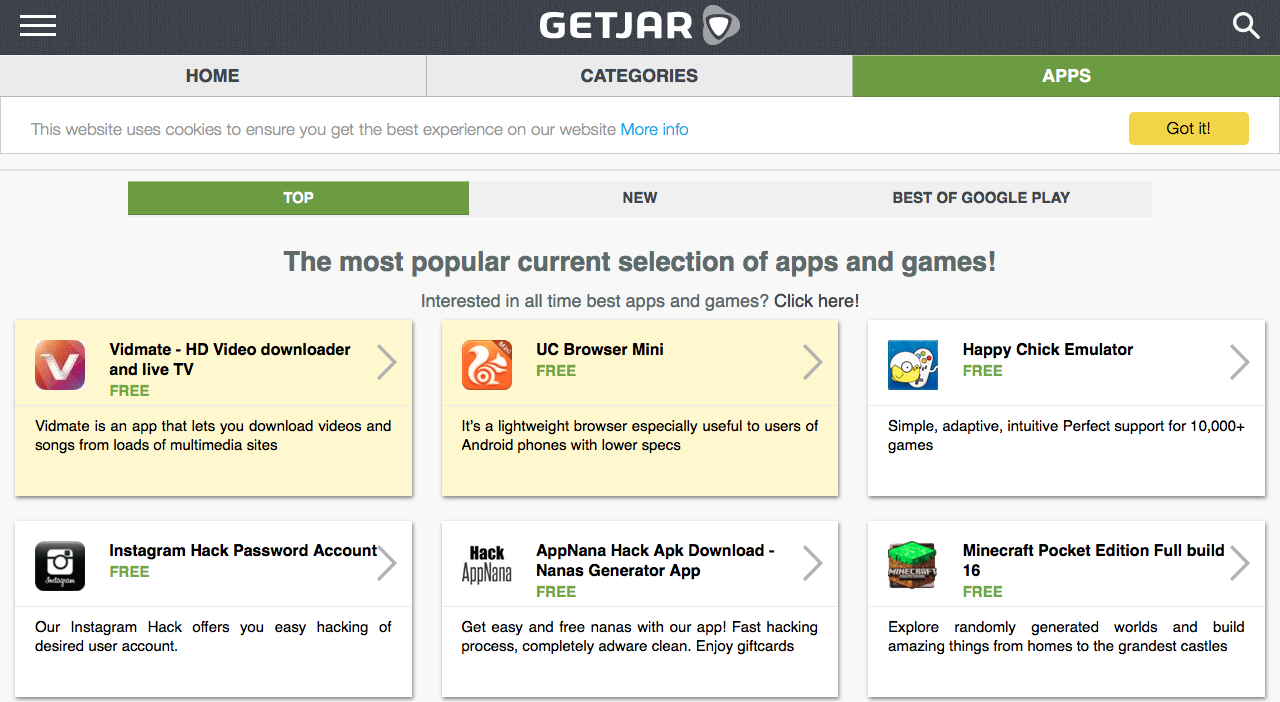Switch to the CATEGORIES tab
The image size is (1280, 702).
tap(639, 75)
